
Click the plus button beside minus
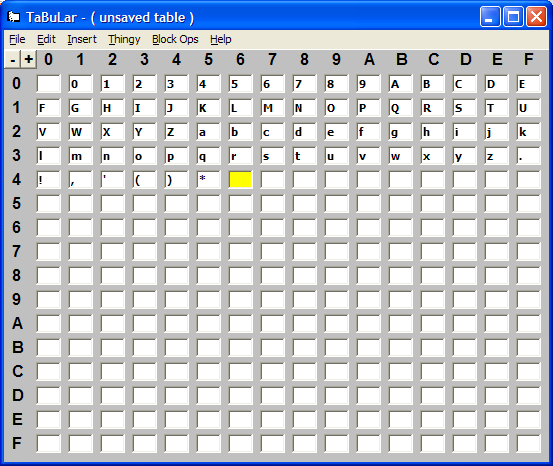pos(29,60)
